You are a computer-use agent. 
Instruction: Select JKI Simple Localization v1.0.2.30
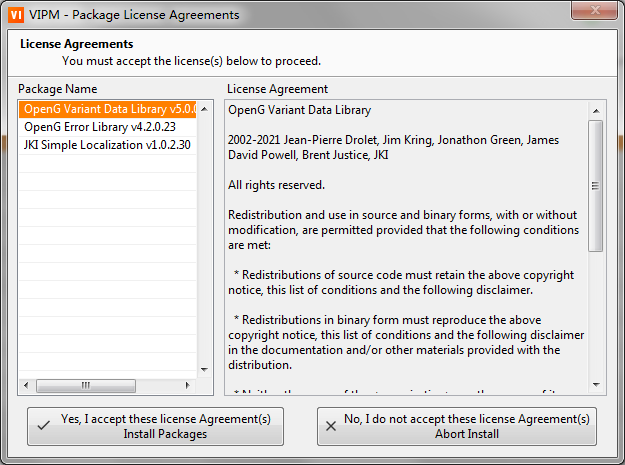(107, 144)
